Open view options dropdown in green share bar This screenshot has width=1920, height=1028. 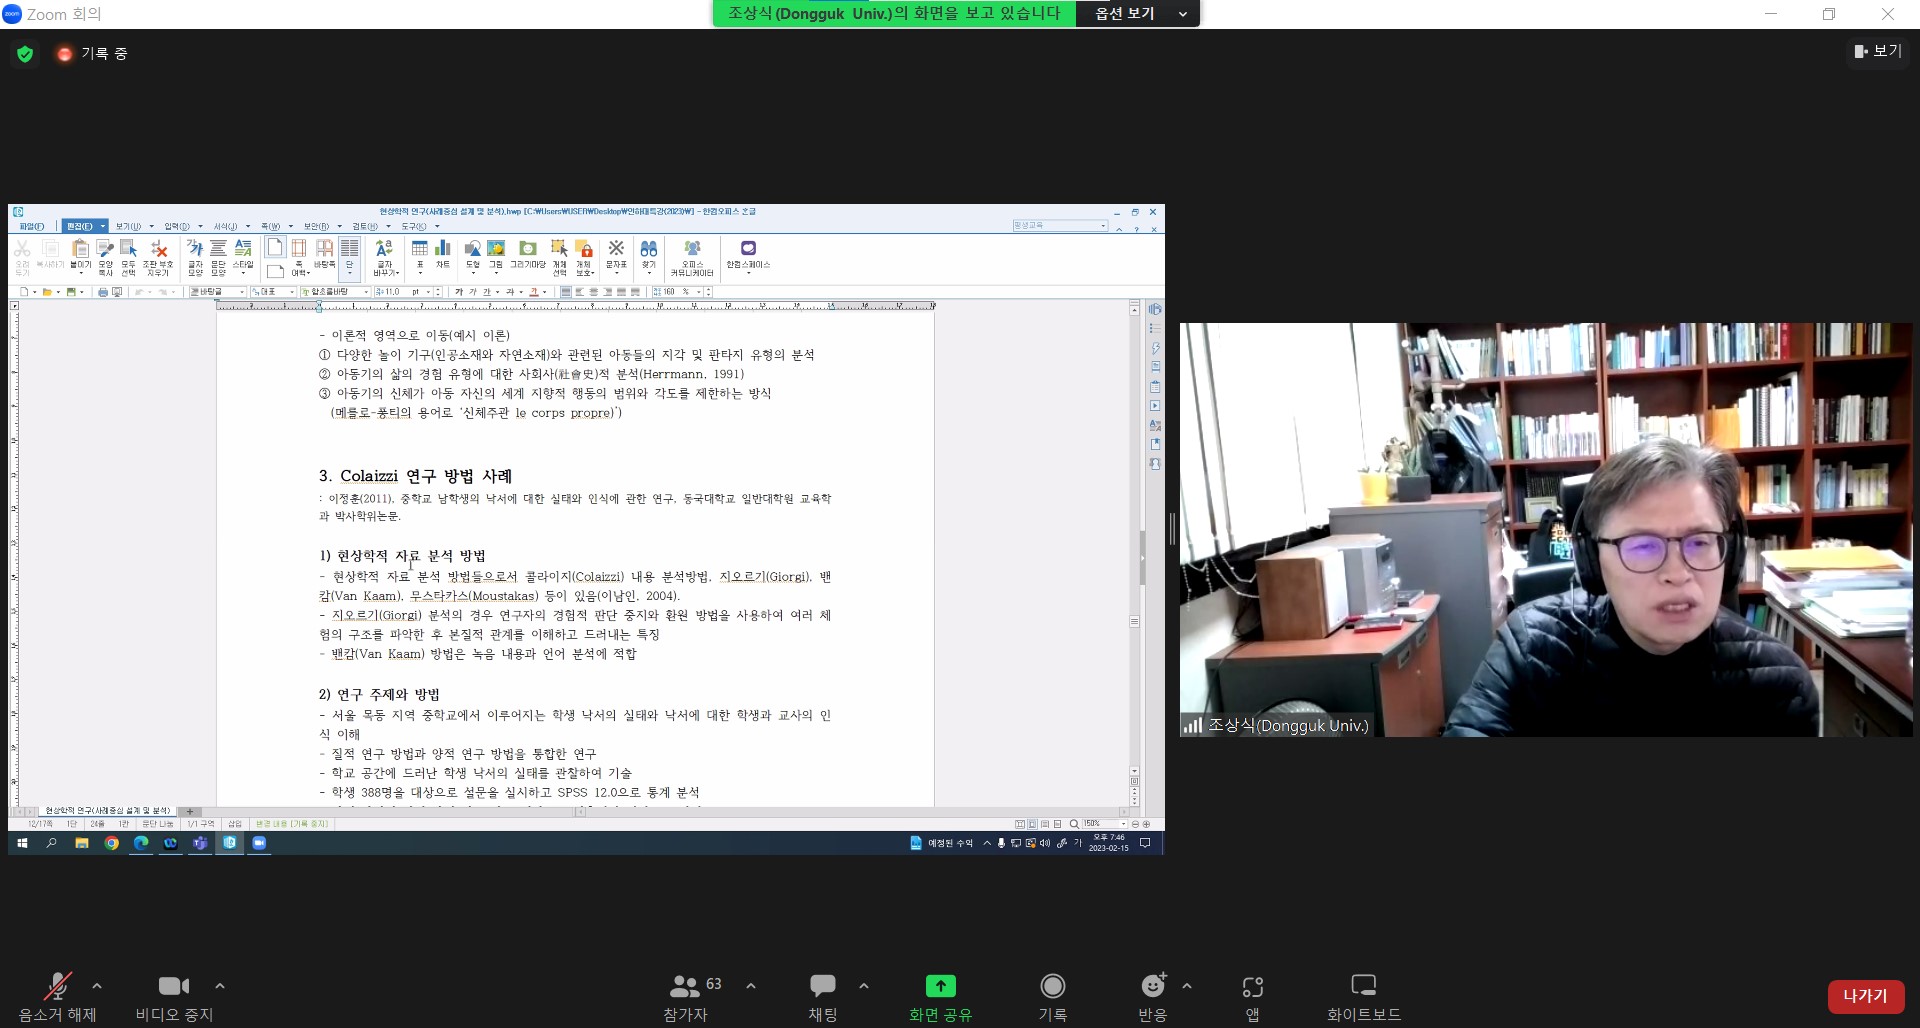click(1137, 14)
